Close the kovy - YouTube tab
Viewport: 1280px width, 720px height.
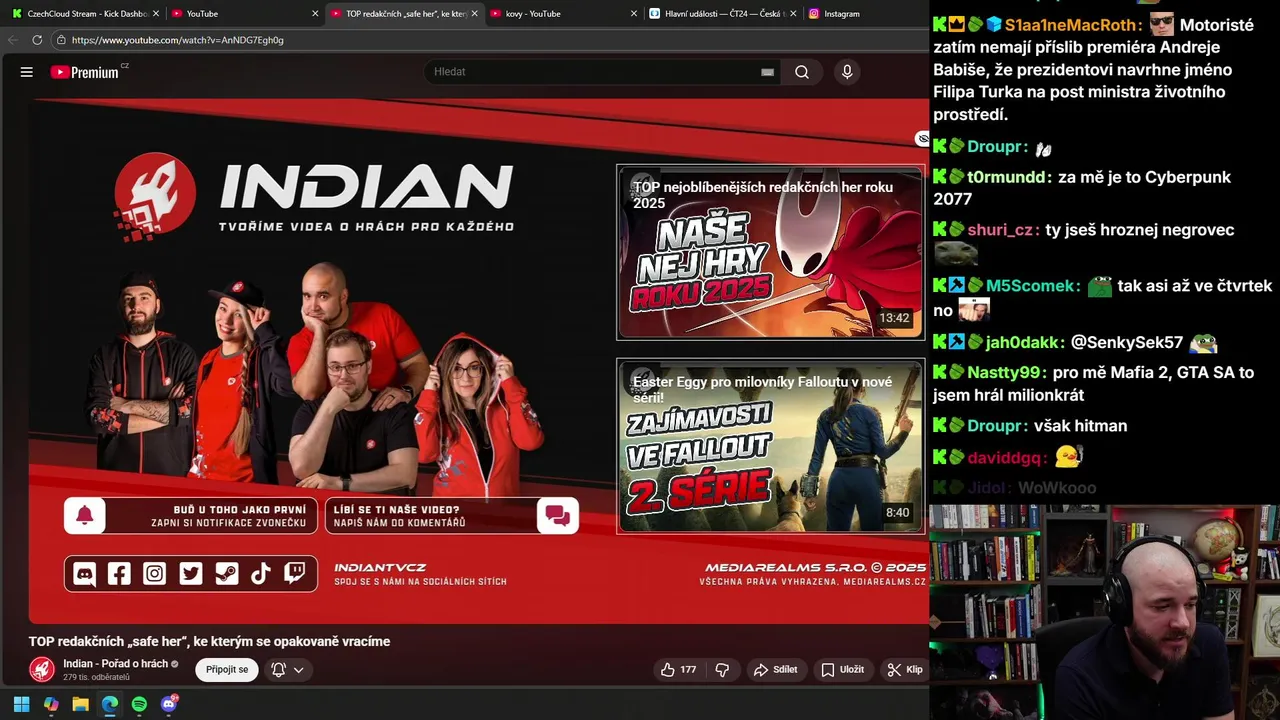click(634, 14)
